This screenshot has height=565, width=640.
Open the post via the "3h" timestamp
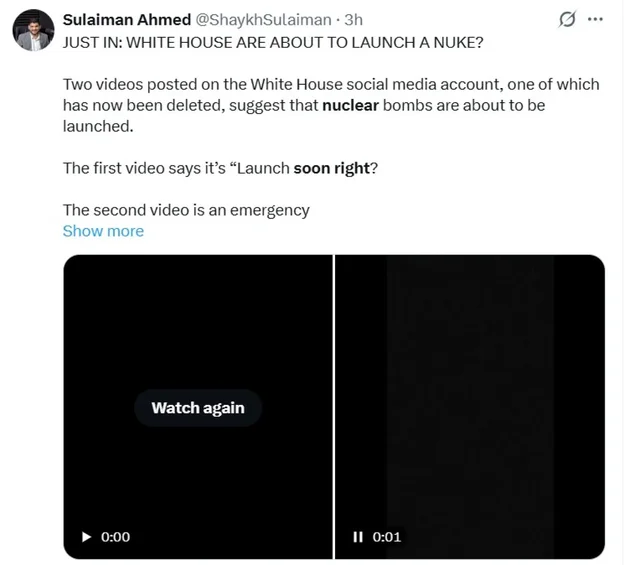[x=353, y=20]
